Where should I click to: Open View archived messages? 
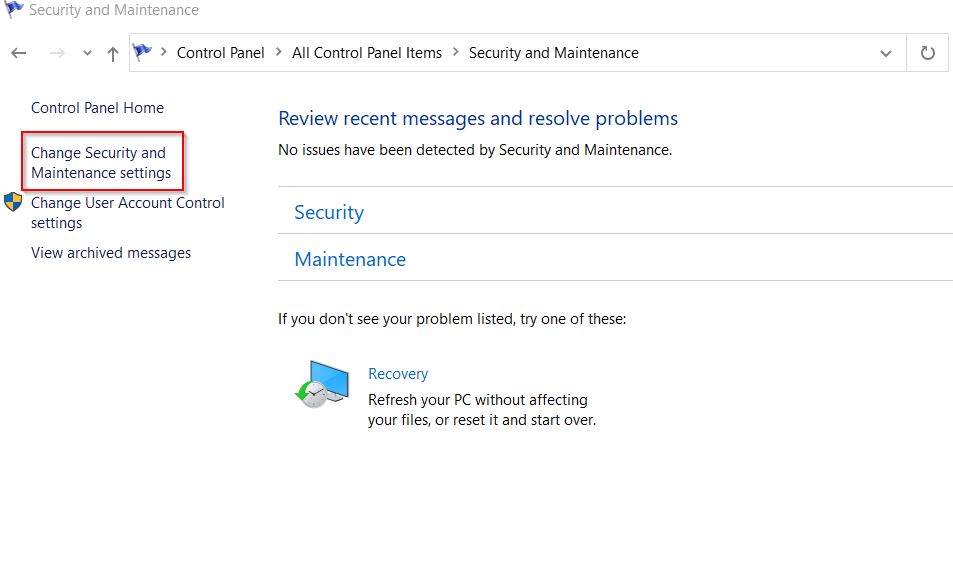(x=111, y=253)
